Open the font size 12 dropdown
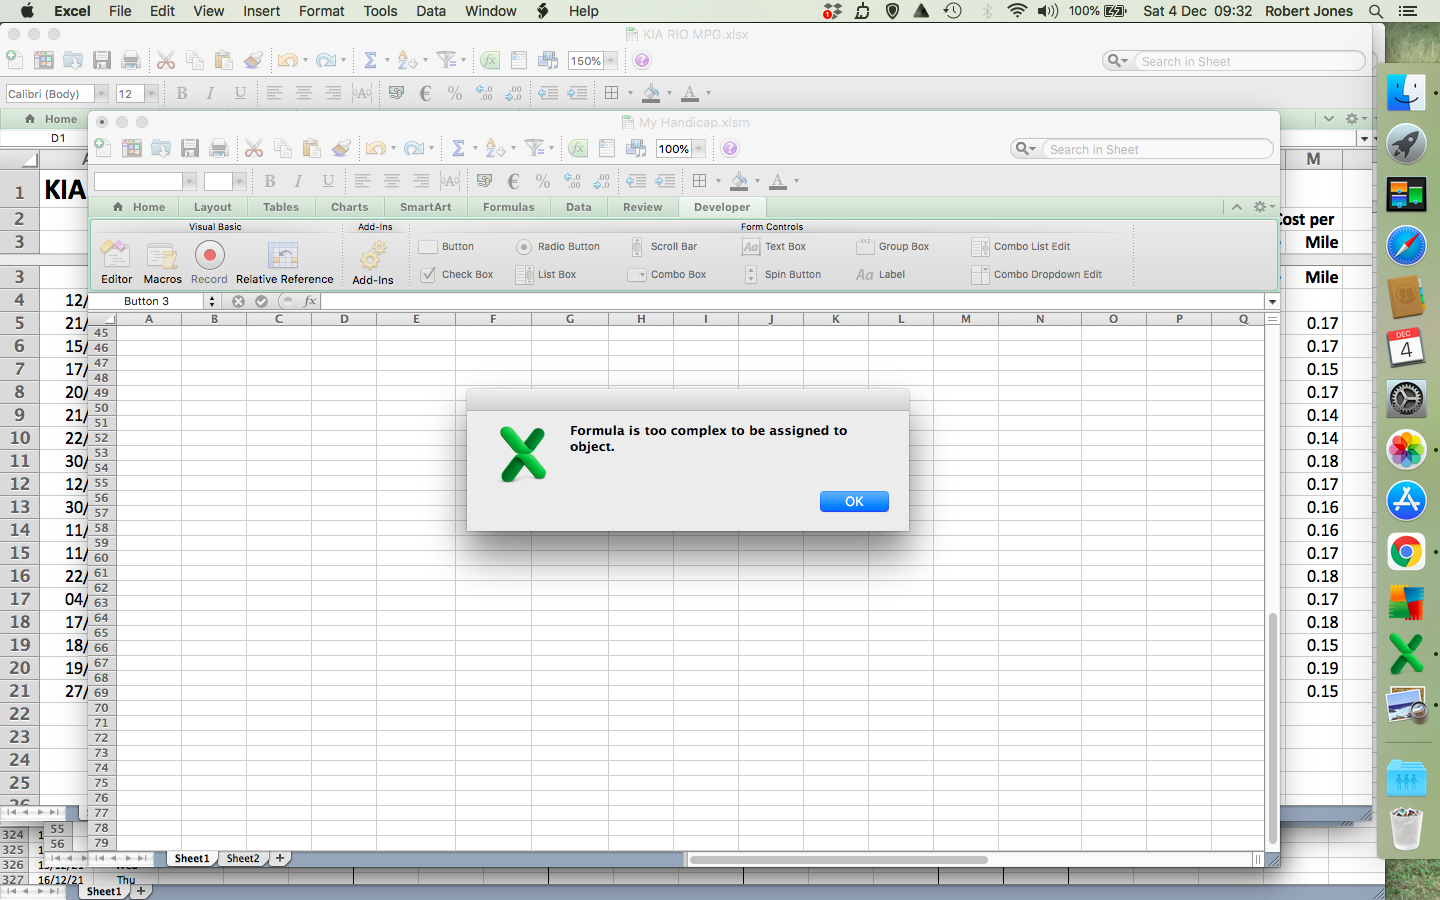The image size is (1440, 900). coord(151,93)
